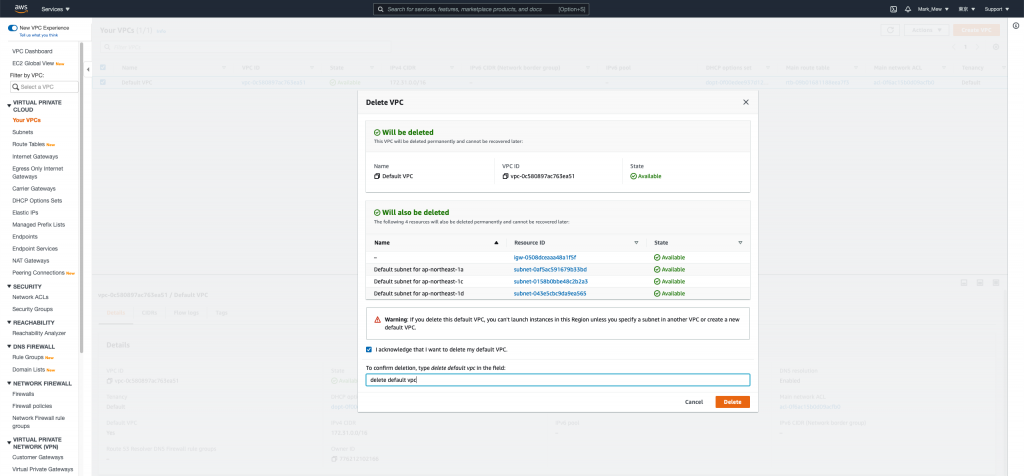Open link igw-0508dceaaa48a1f5f
This screenshot has width=1024, height=476.
545,257
